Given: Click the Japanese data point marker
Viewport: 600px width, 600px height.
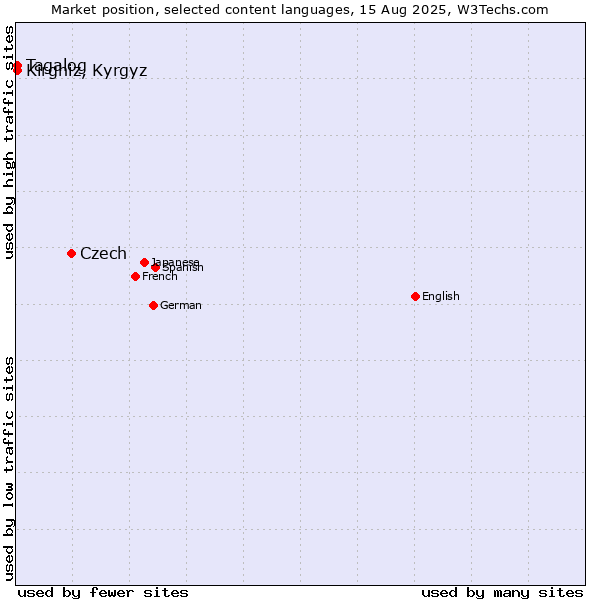Looking at the screenshot, I should coord(144,262).
